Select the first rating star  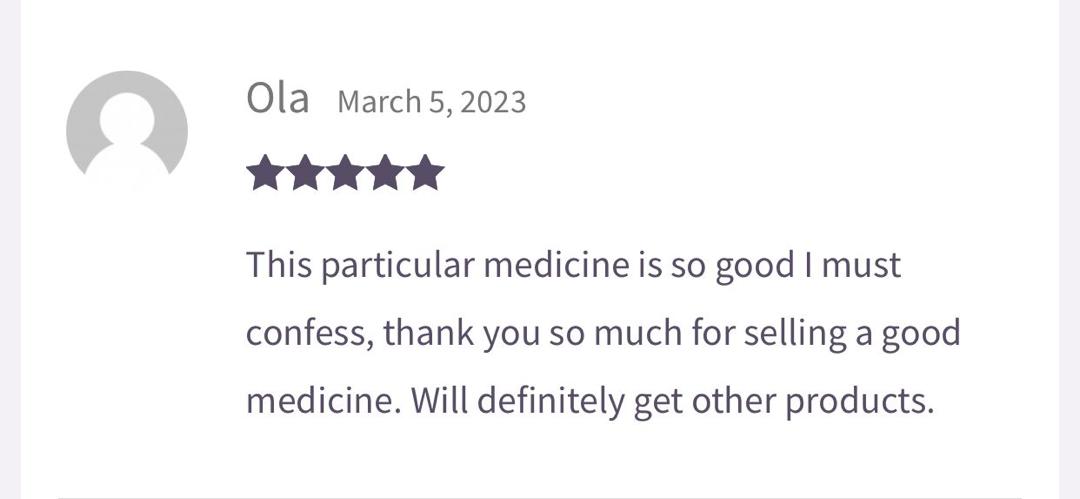coord(265,173)
